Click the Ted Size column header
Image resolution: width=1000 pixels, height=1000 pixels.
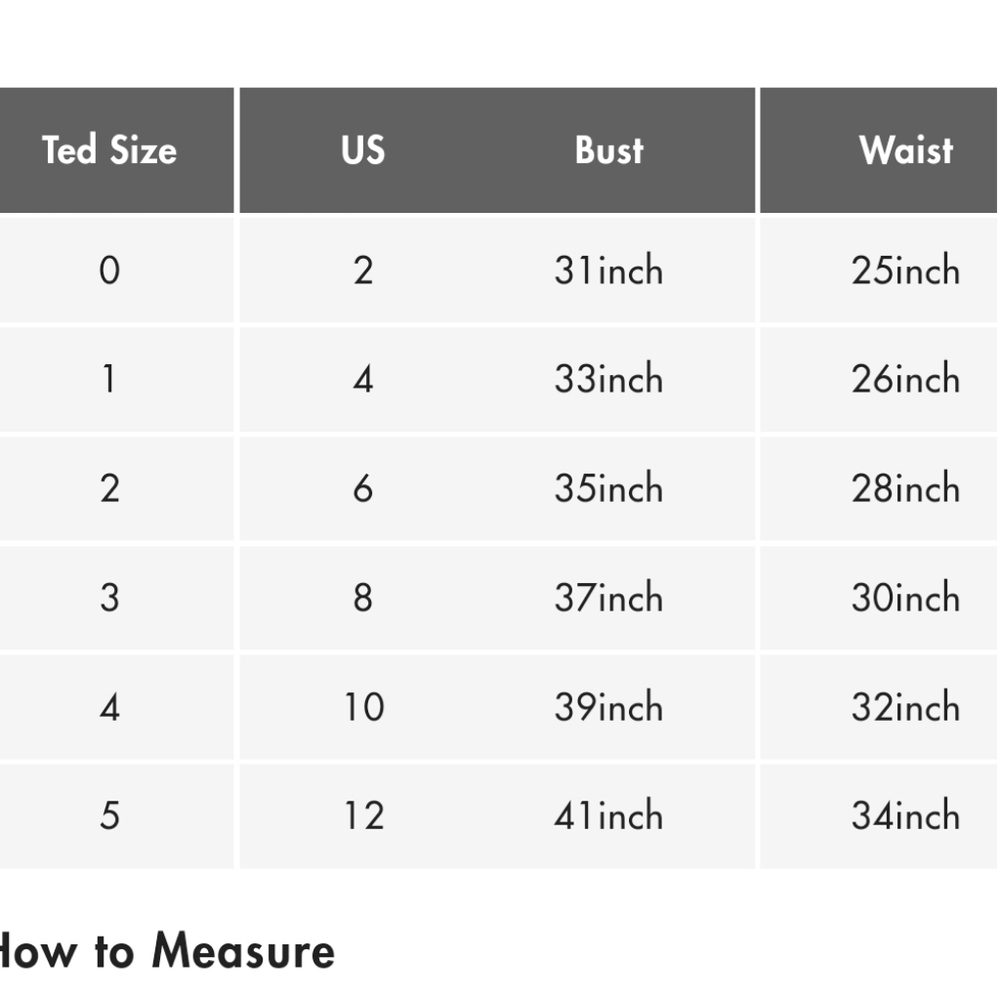(x=110, y=150)
